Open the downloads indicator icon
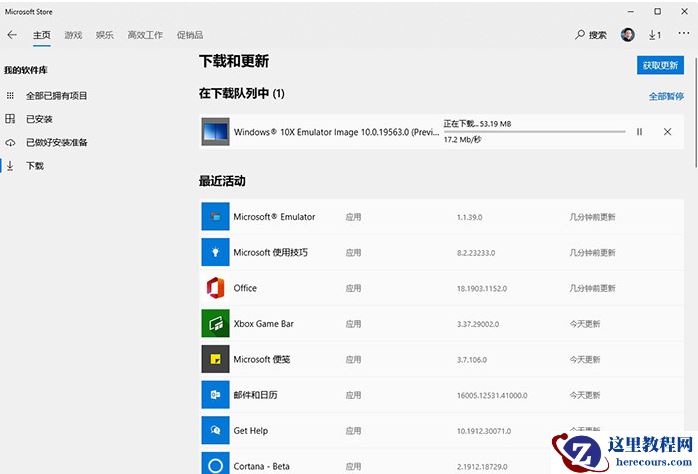This screenshot has width=698, height=474. 654,35
